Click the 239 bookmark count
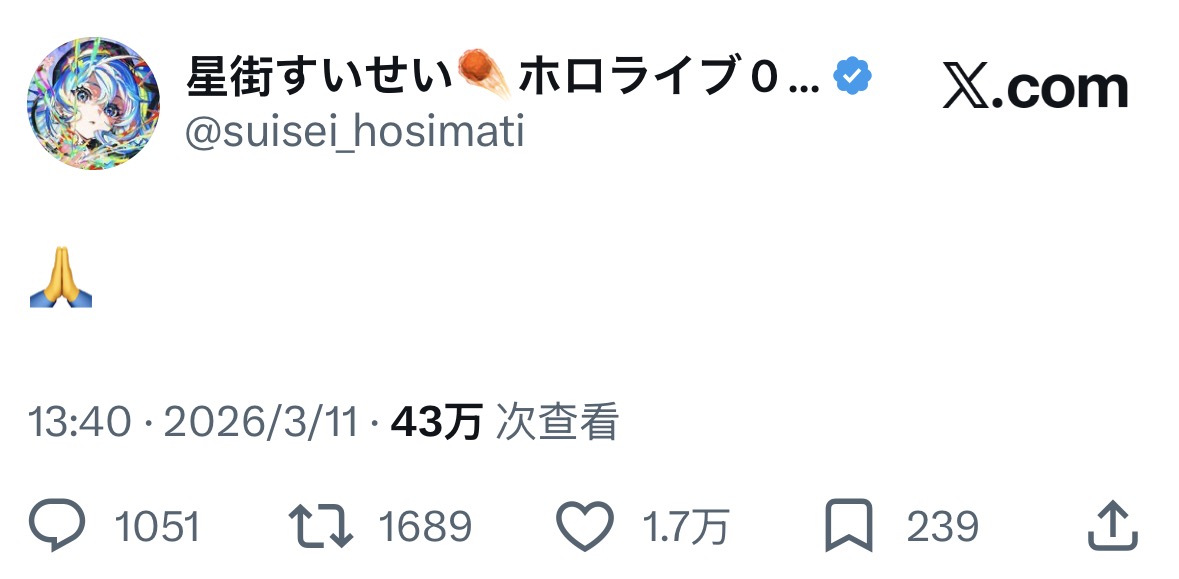 pyautogui.click(x=942, y=526)
